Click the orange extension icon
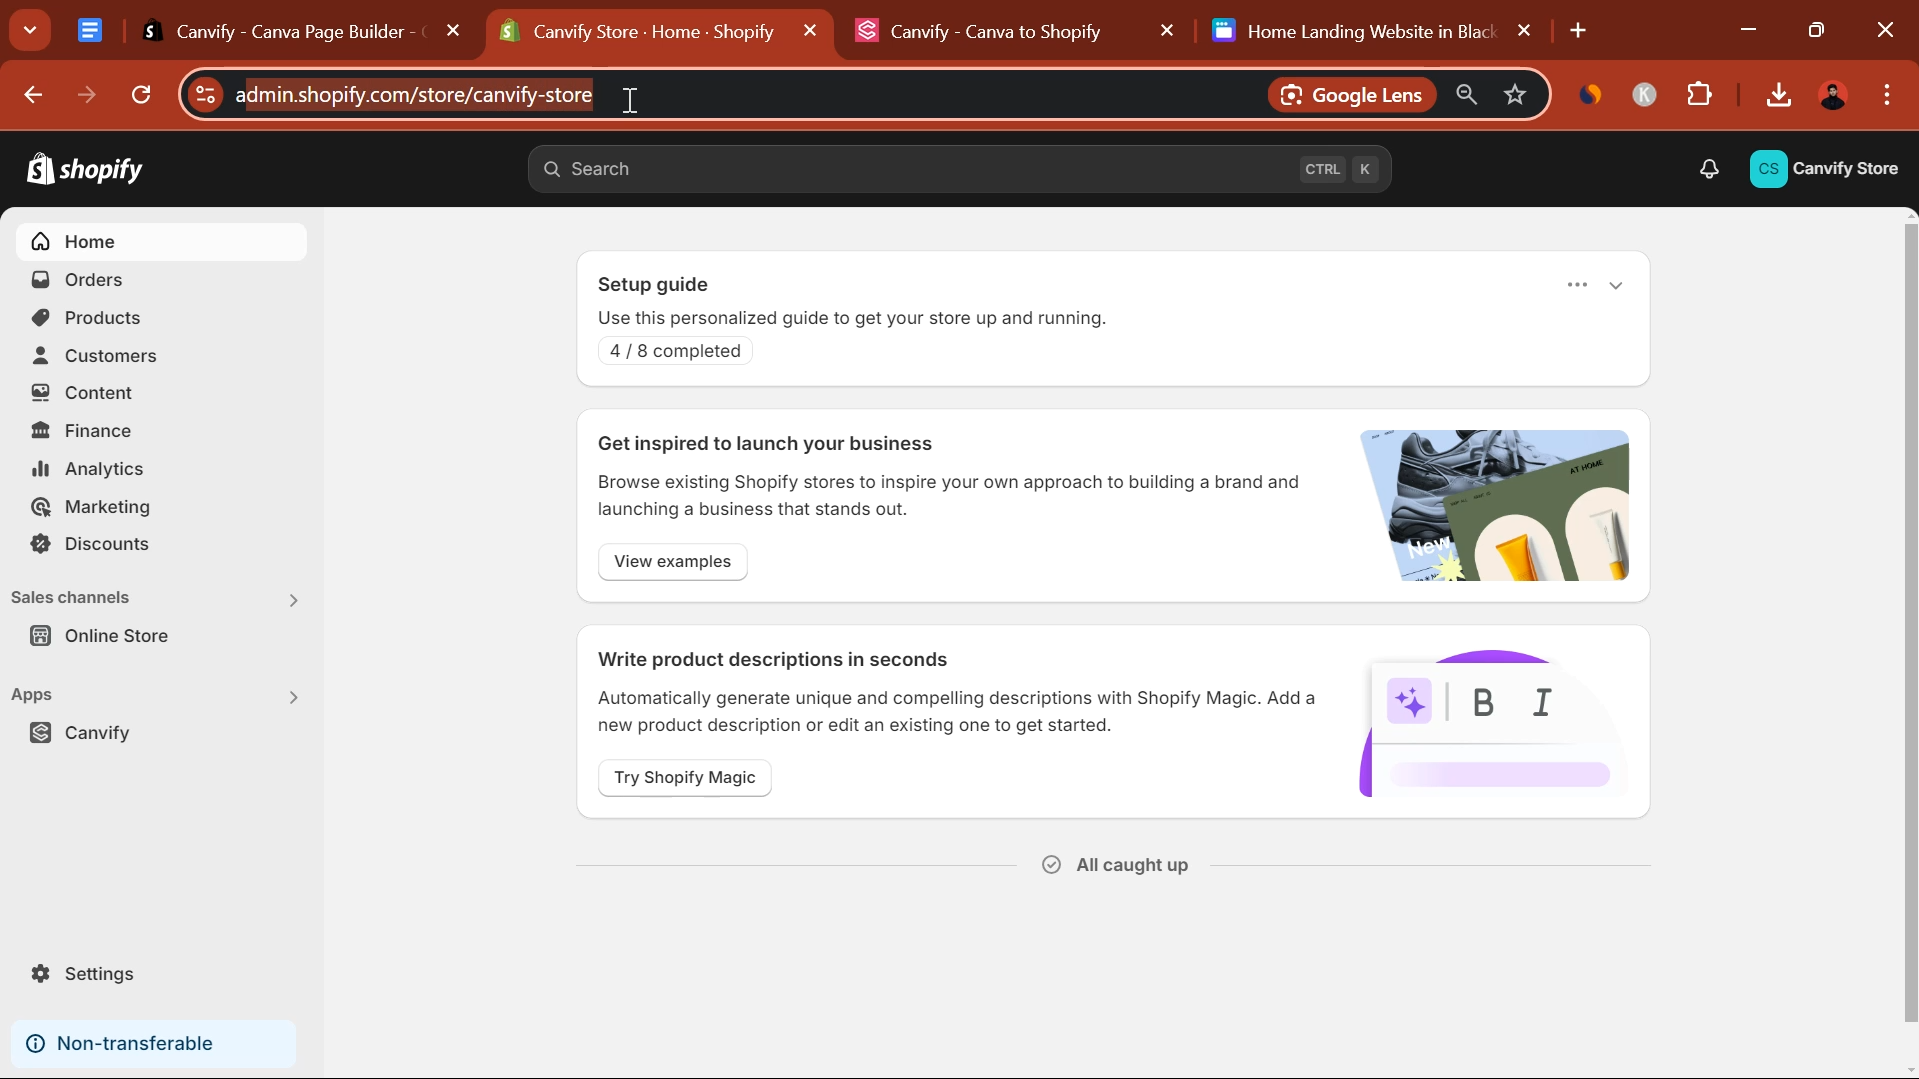1919x1079 pixels. (1590, 95)
